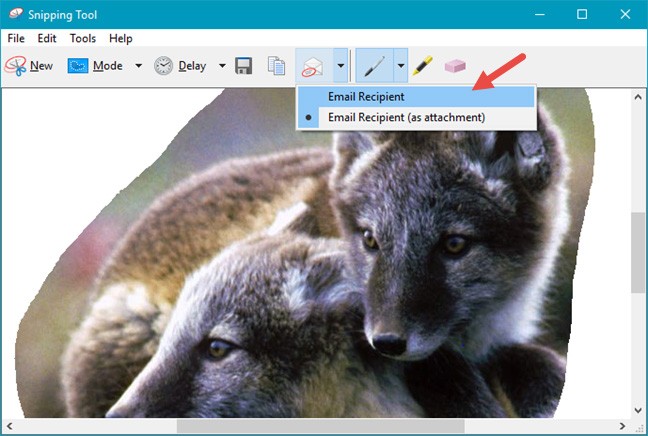
Task: Select the yellow Highlighter tool
Action: click(423, 66)
